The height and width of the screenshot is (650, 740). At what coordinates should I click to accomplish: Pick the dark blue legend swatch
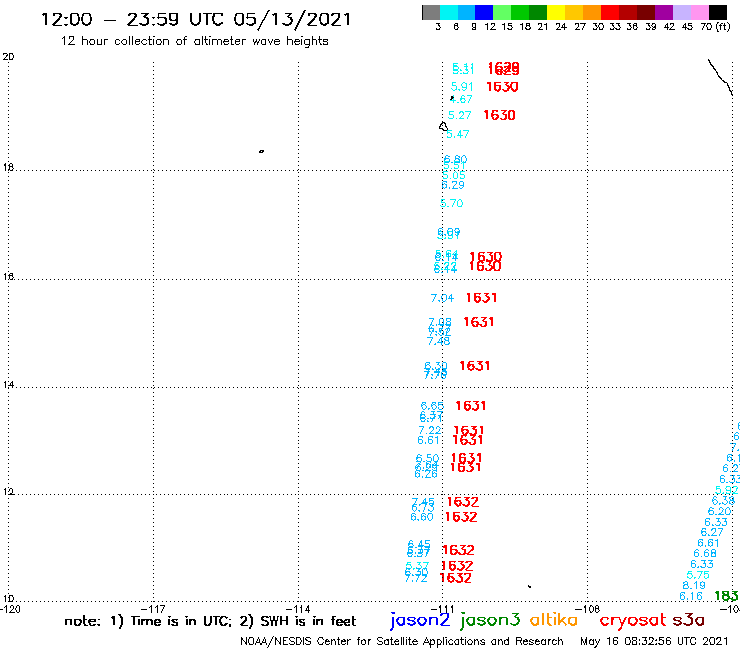484,12
